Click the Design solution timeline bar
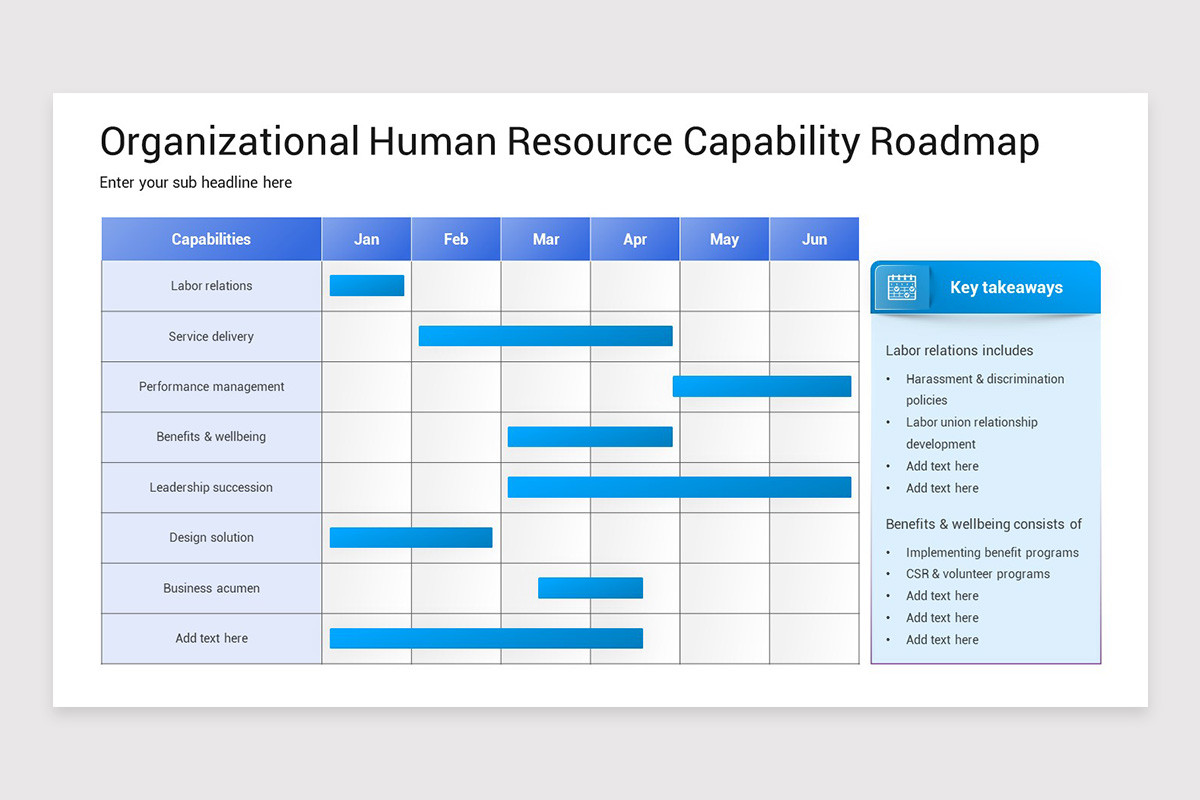This screenshot has width=1200, height=800. point(411,537)
